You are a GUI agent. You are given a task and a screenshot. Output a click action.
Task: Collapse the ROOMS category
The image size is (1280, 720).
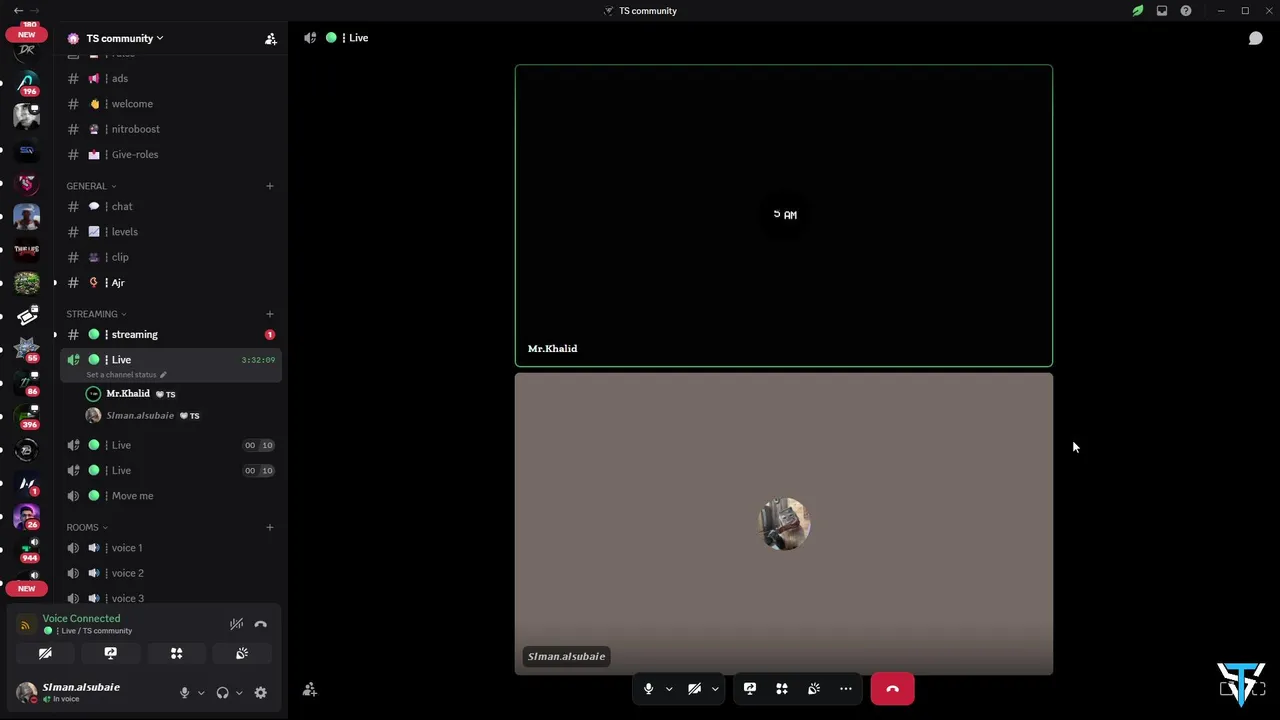(x=87, y=527)
